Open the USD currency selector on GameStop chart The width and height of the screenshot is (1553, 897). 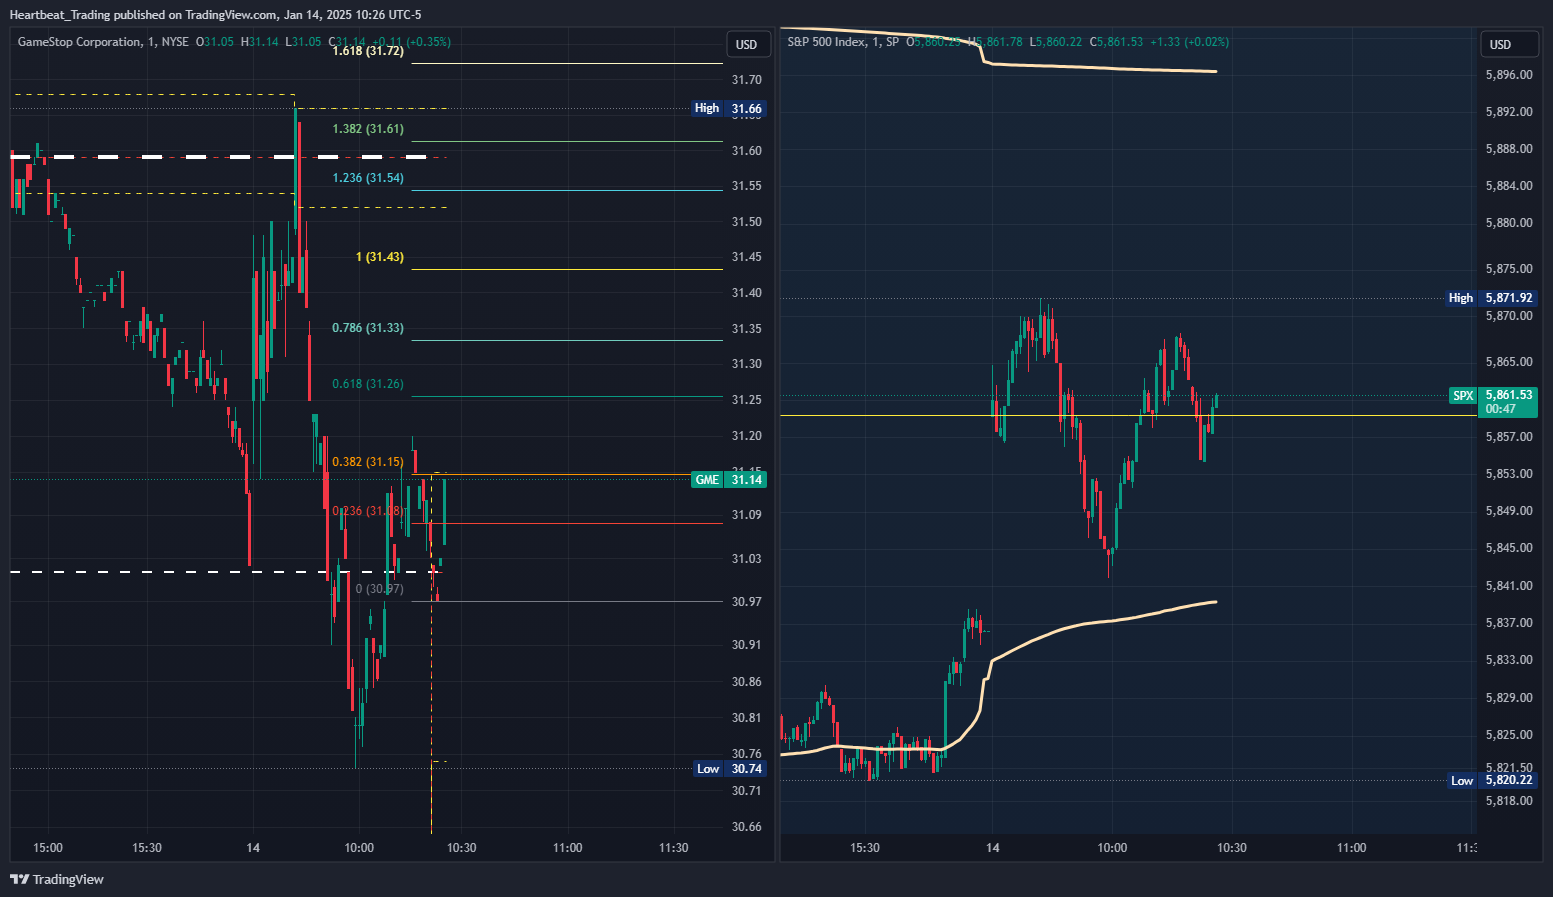[747, 44]
